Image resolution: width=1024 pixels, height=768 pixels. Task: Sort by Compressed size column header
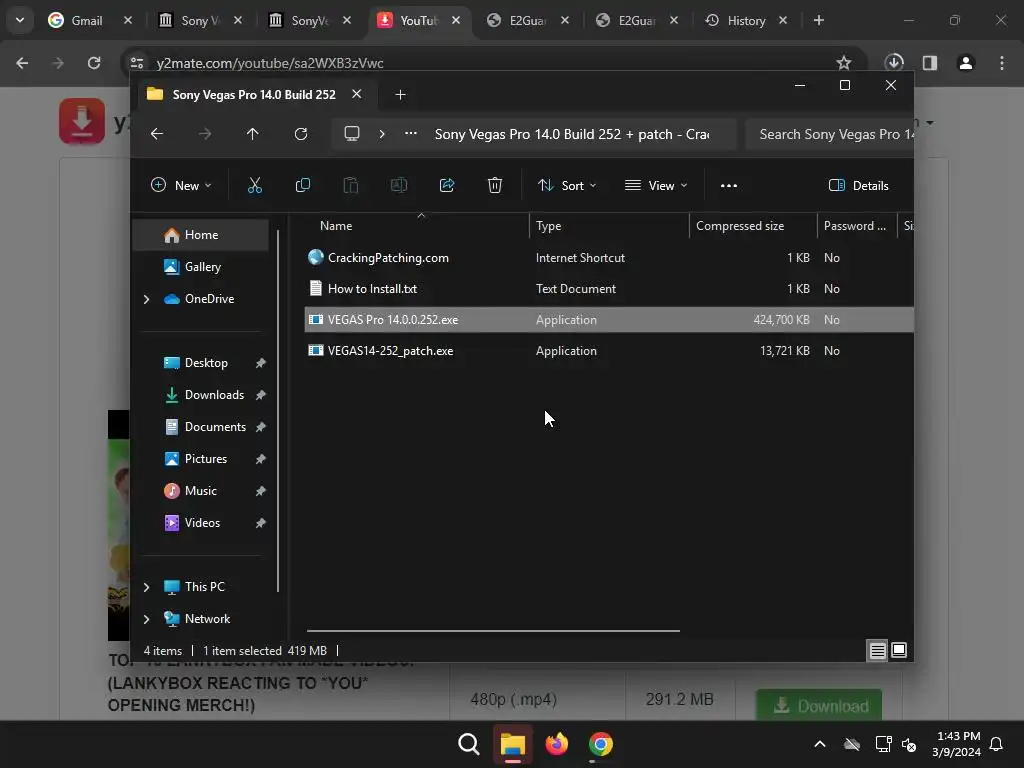coord(751,226)
